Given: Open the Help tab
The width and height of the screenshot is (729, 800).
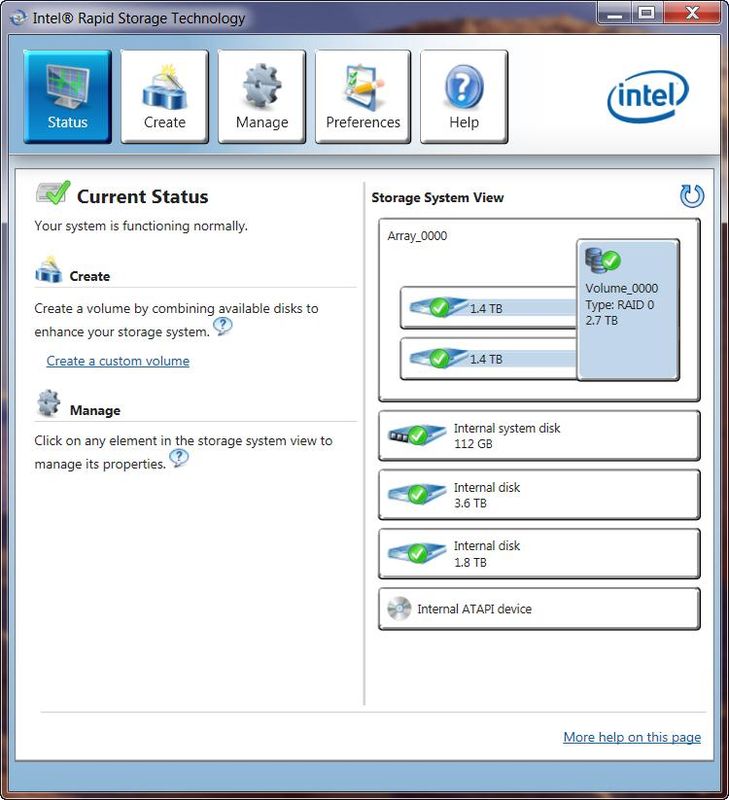Looking at the screenshot, I should coord(464,96).
